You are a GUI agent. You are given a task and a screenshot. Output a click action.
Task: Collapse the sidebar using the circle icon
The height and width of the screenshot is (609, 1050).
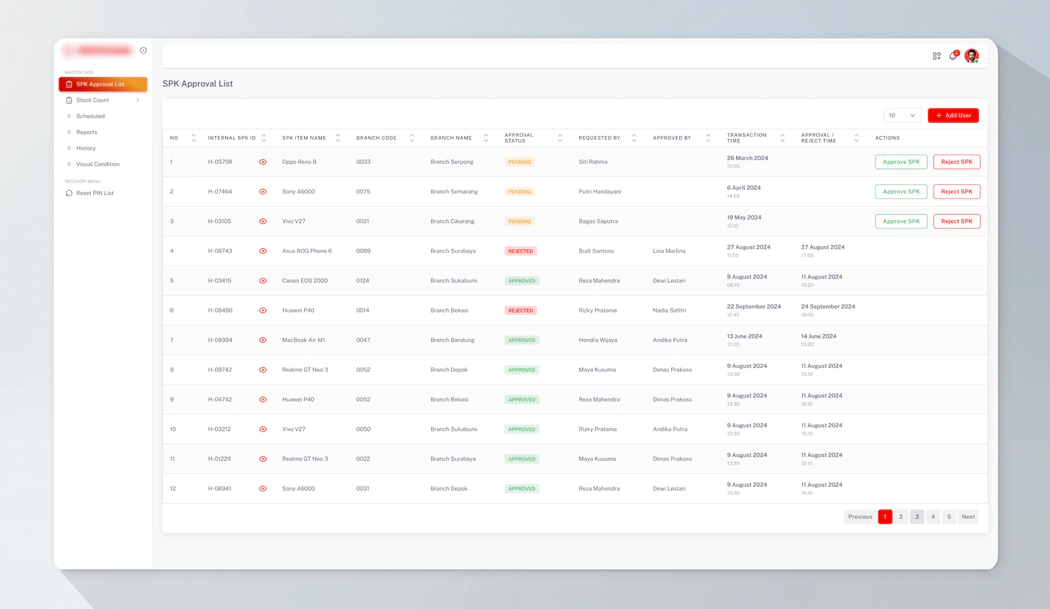click(143, 50)
